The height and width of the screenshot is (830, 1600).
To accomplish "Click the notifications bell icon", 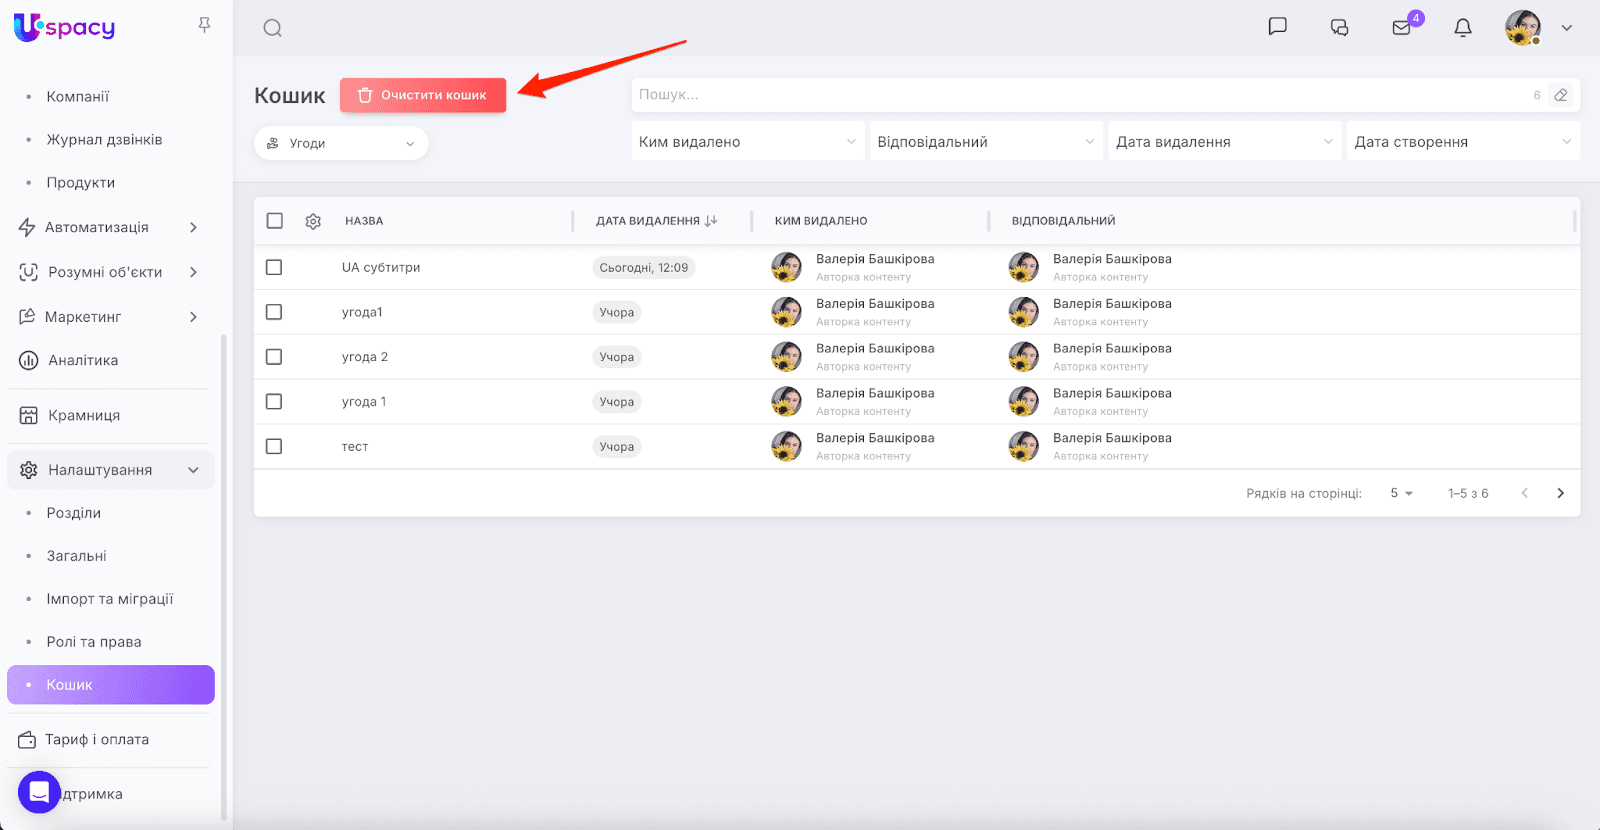I will pos(1463,28).
